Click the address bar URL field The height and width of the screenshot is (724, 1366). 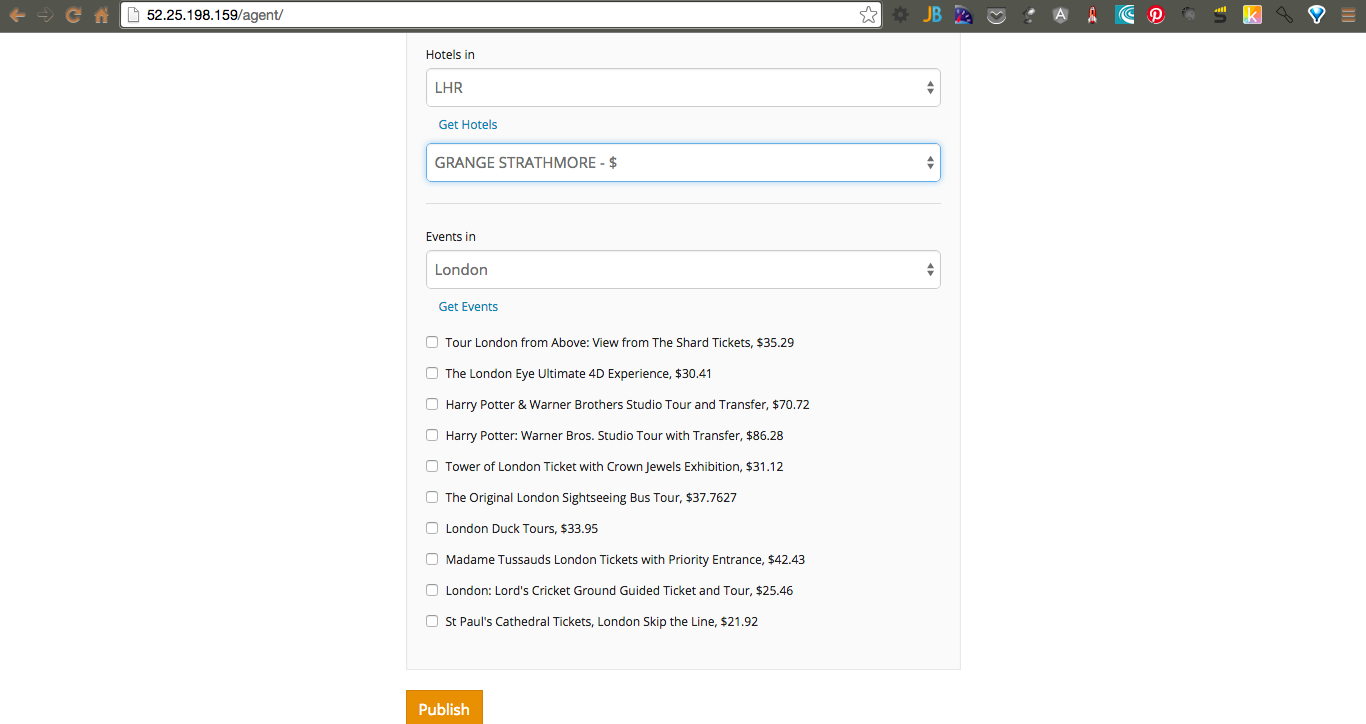click(x=500, y=15)
